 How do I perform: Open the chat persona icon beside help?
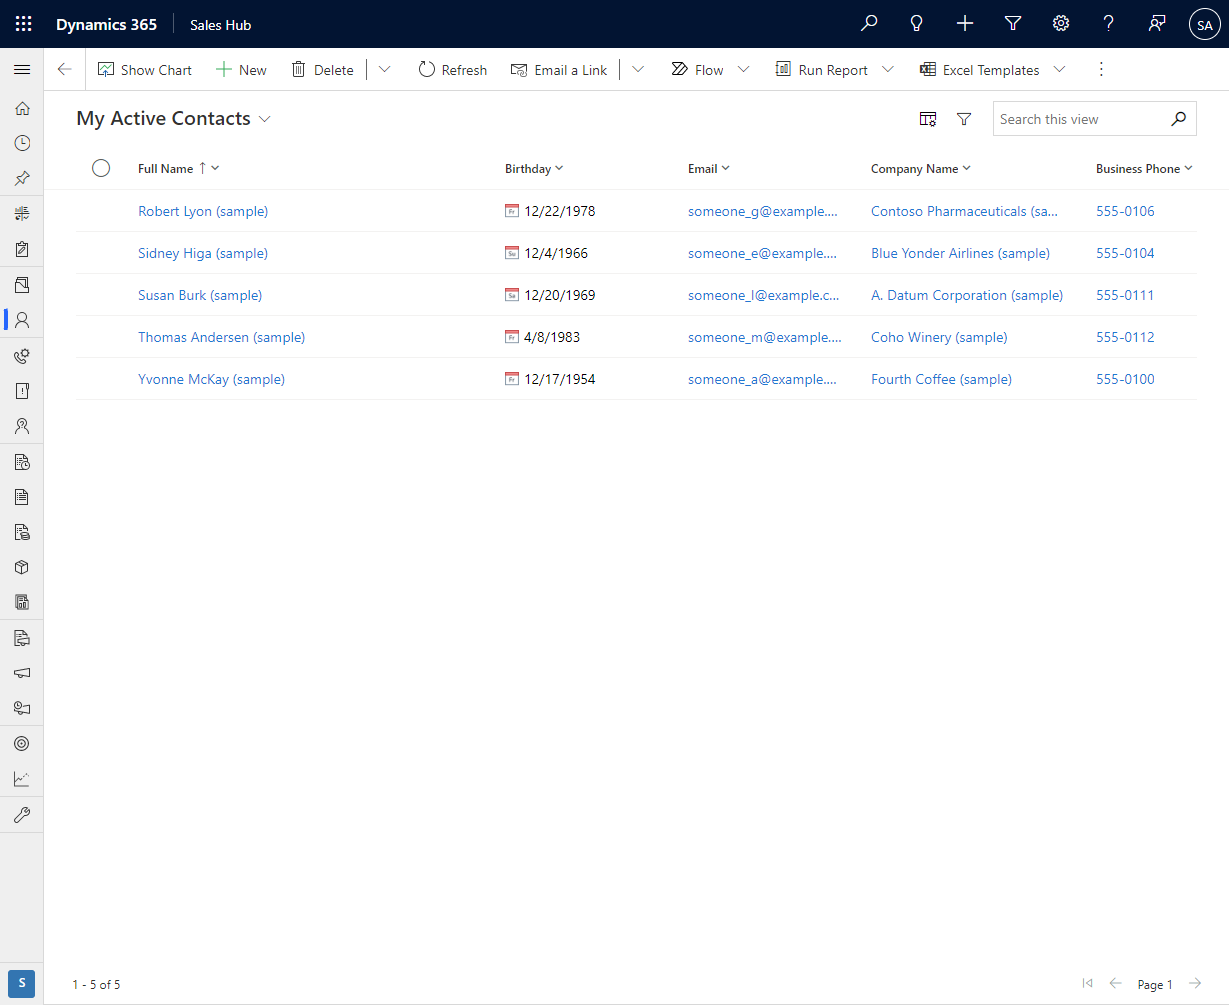[x=1157, y=24]
